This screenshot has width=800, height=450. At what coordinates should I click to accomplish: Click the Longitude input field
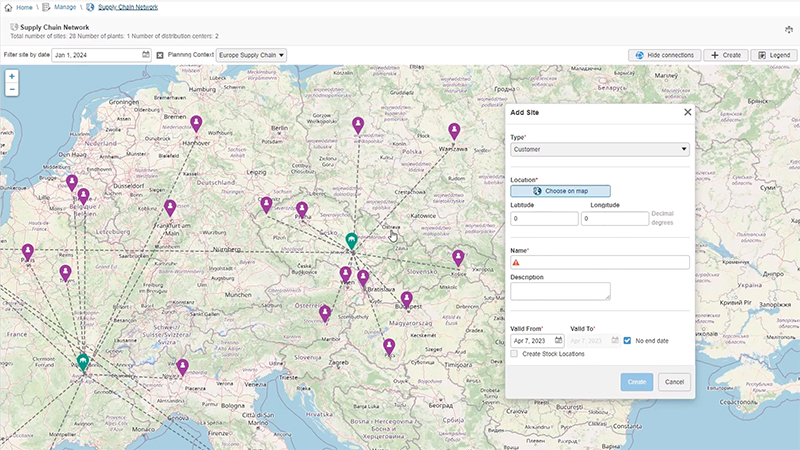coord(614,218)
